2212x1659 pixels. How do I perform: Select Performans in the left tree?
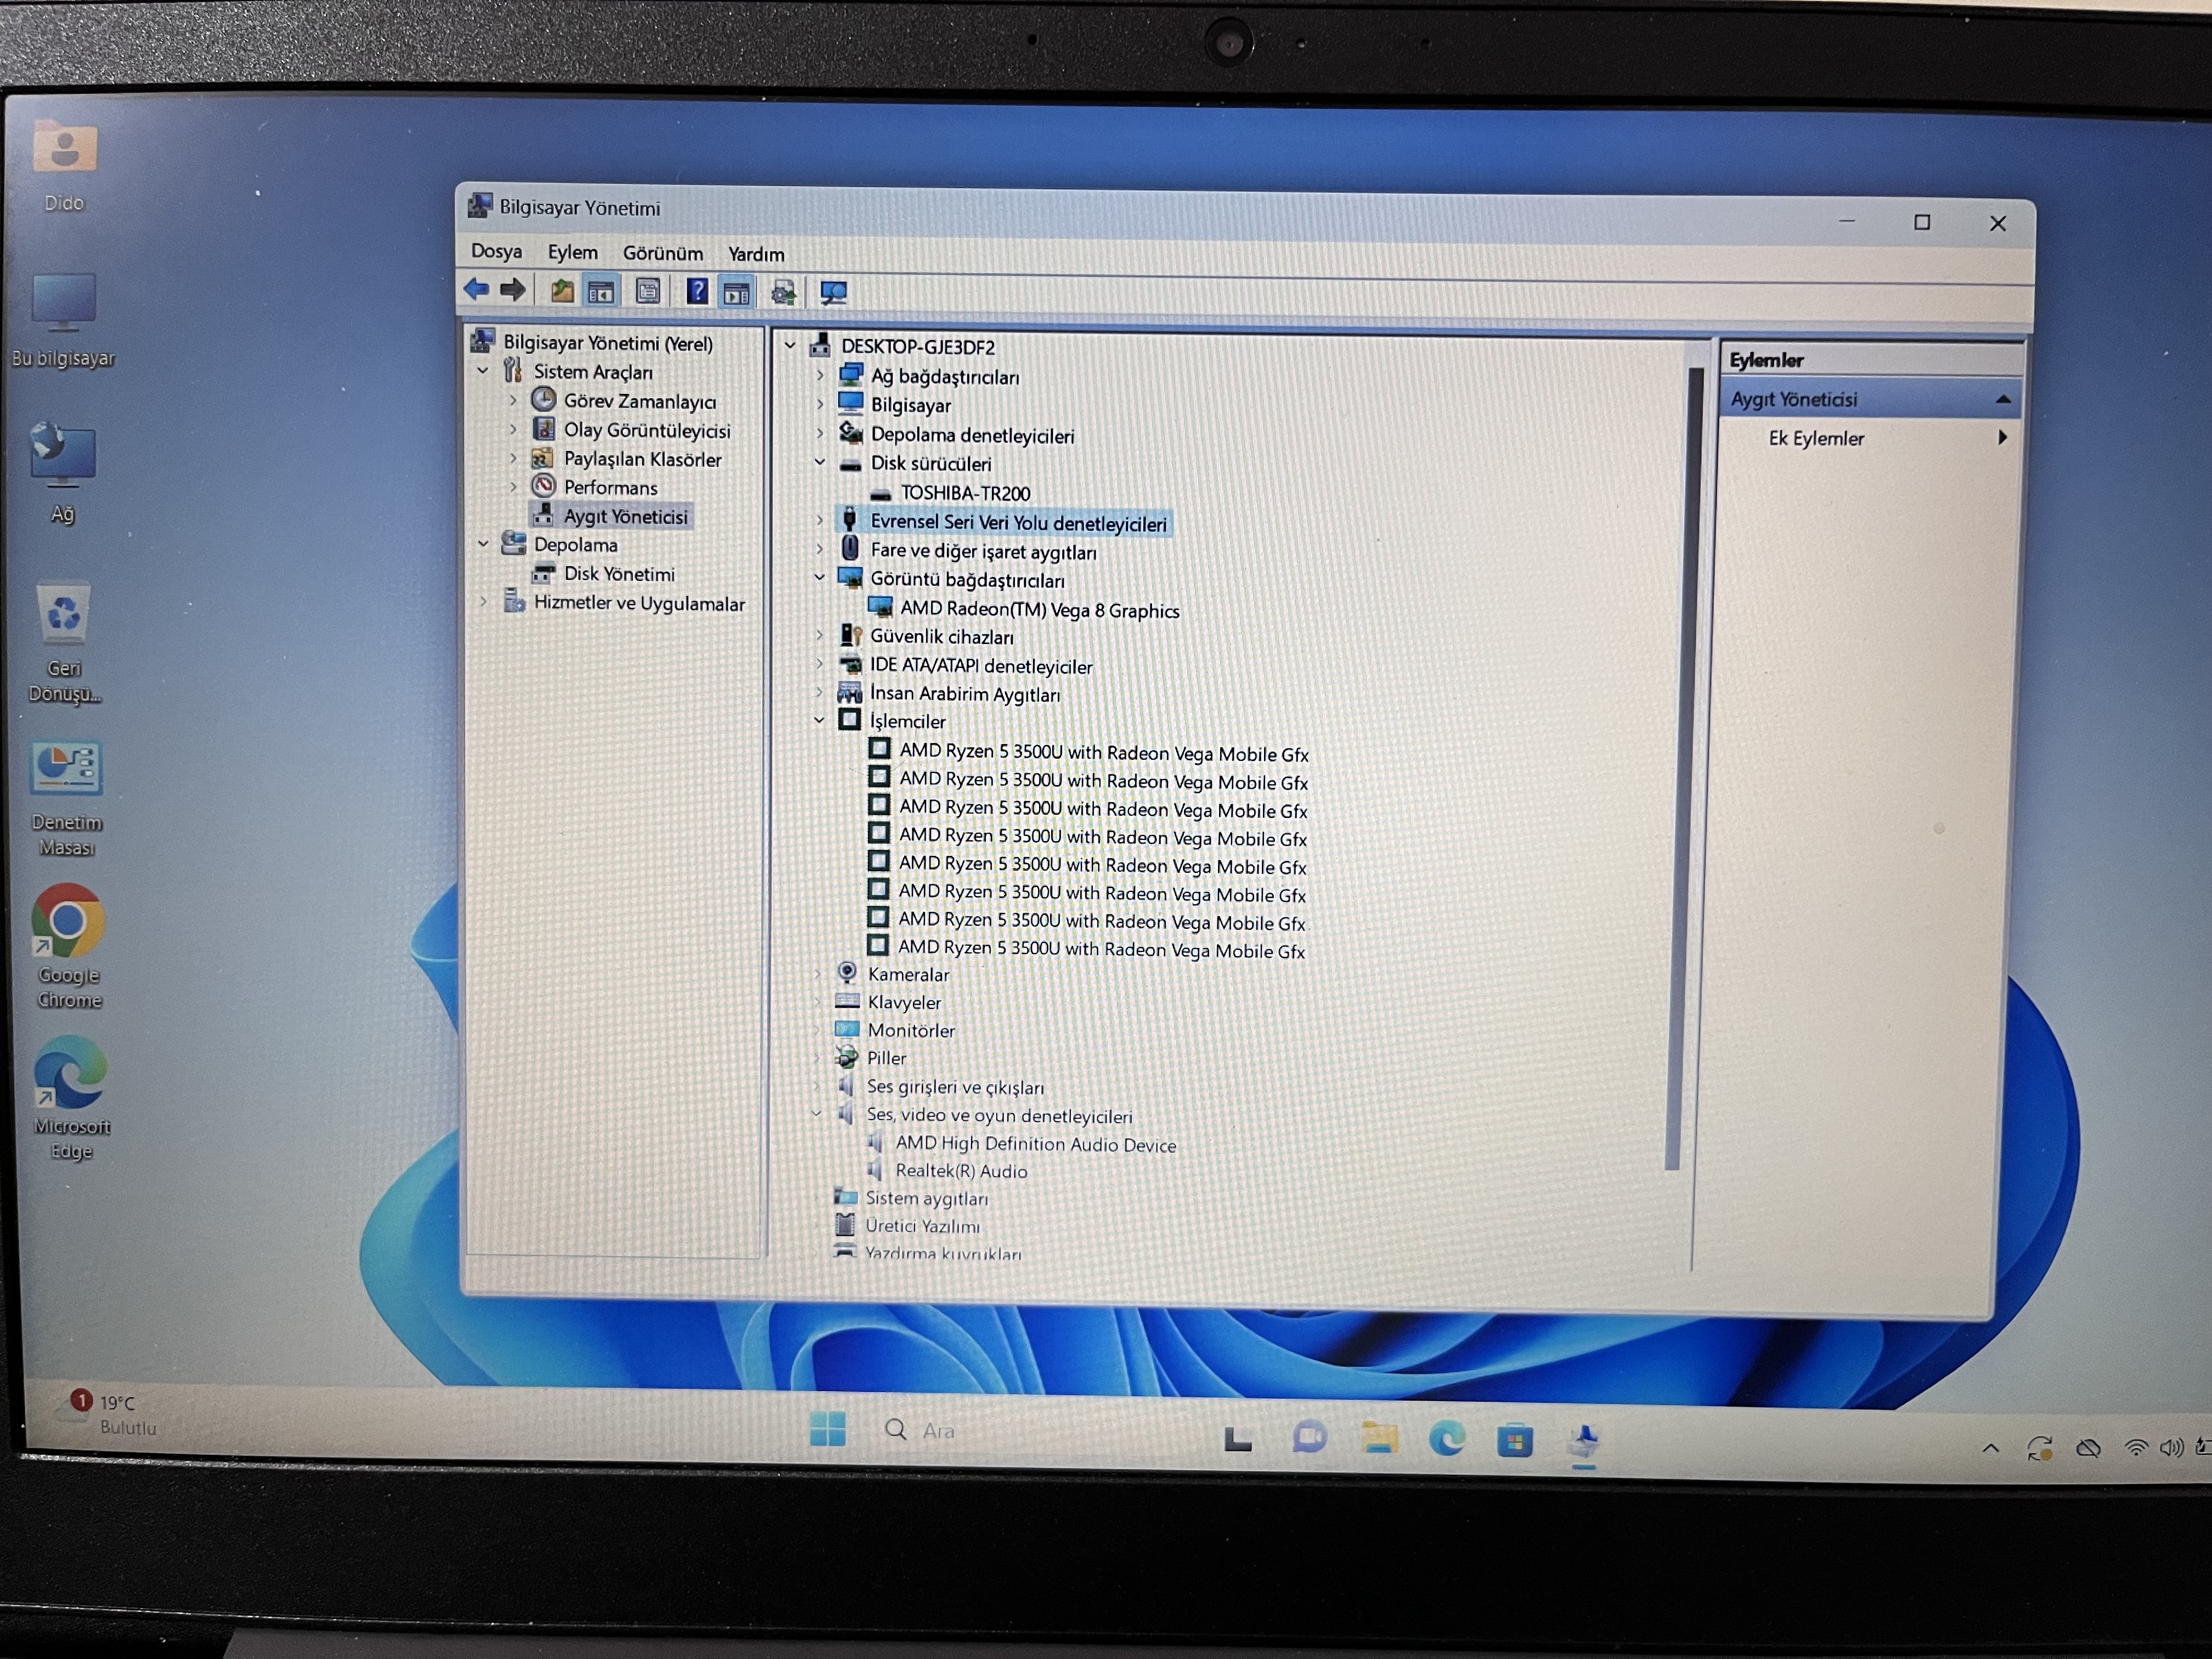tap(610, 487)
